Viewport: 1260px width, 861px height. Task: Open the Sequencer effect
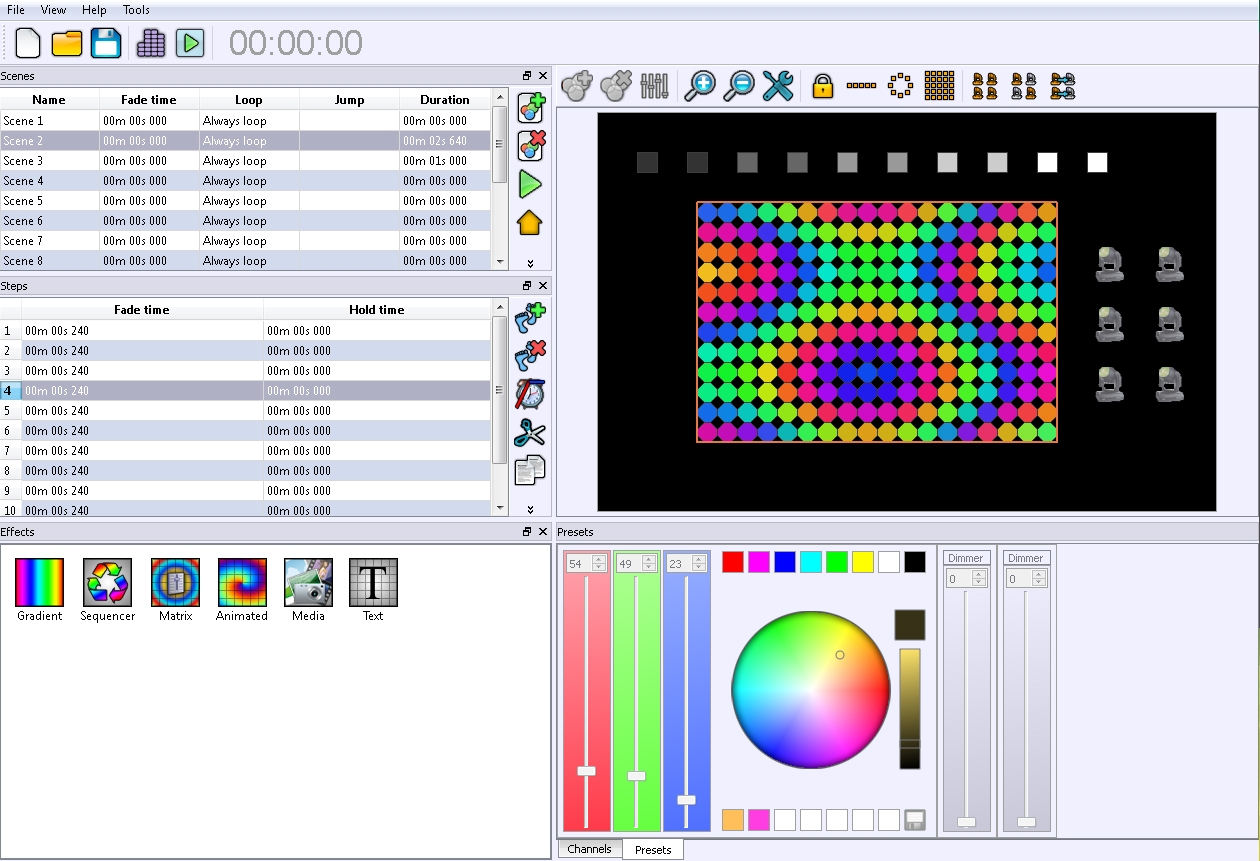[x=107, y=582]
